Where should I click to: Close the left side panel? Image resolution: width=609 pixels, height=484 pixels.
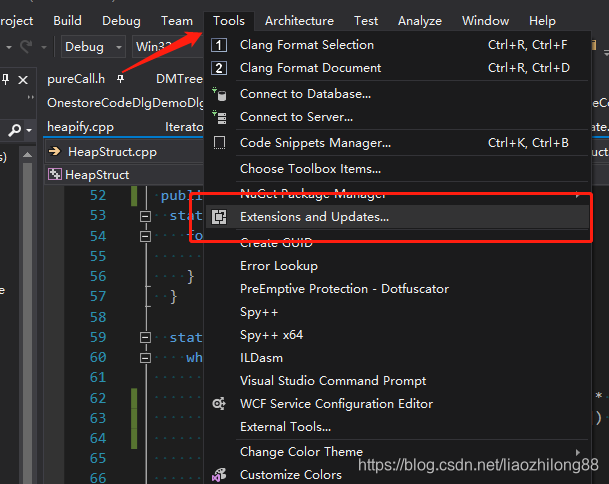click(x=23, y=80)
